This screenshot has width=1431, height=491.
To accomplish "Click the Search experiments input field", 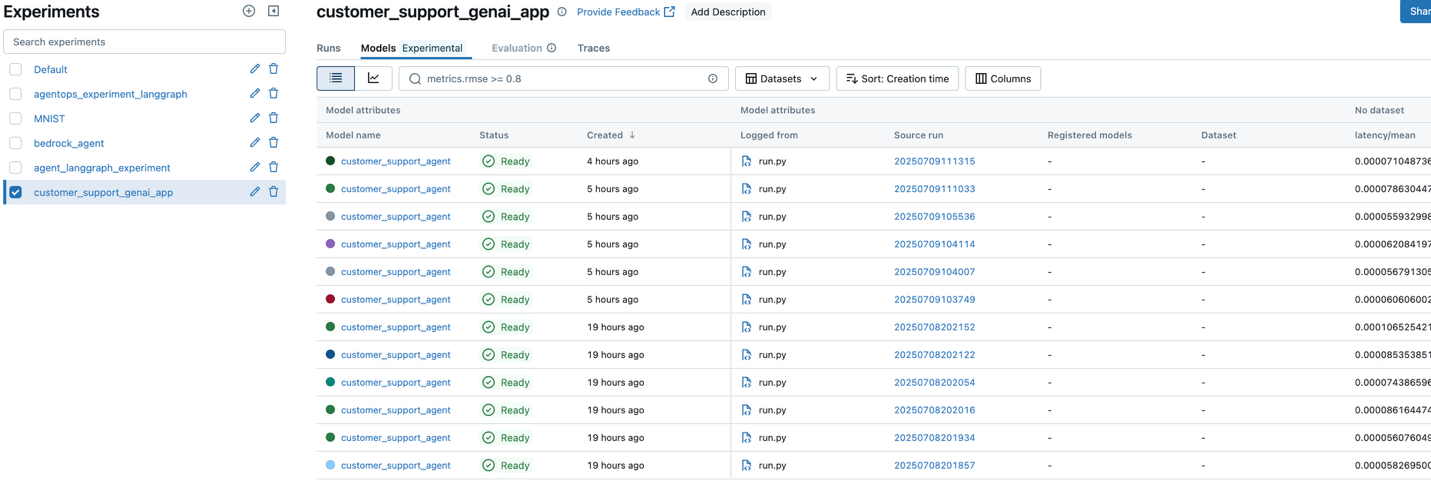I will tap(144, 42).
